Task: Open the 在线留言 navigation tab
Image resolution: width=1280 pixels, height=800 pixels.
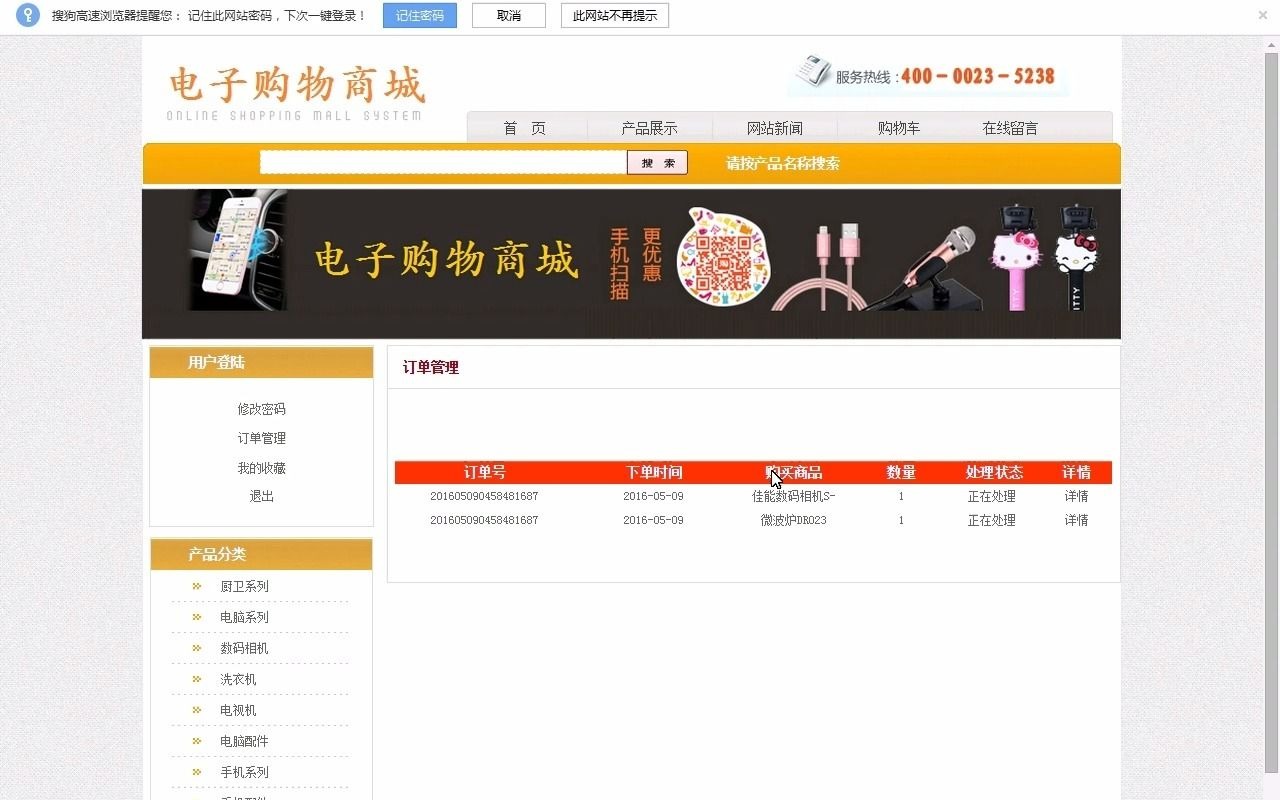Action: click(x=1010, y=128)
